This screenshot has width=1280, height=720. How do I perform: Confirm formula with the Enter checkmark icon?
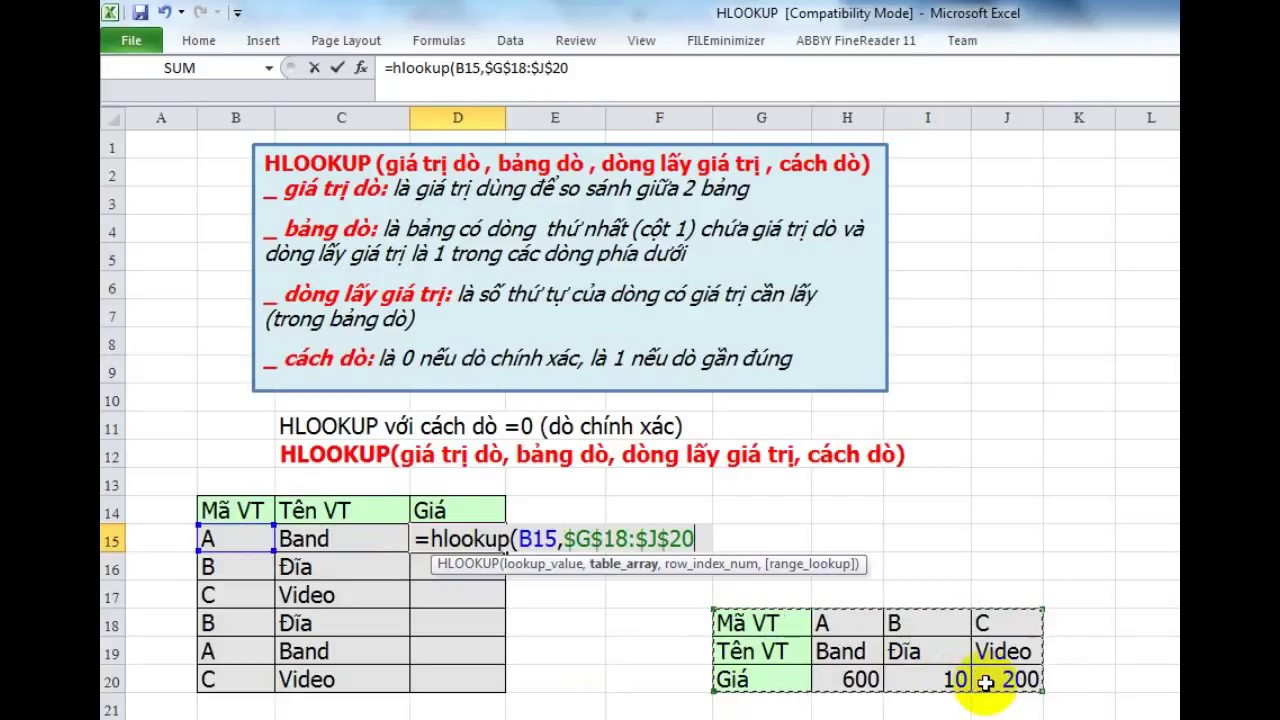point(337,68)
